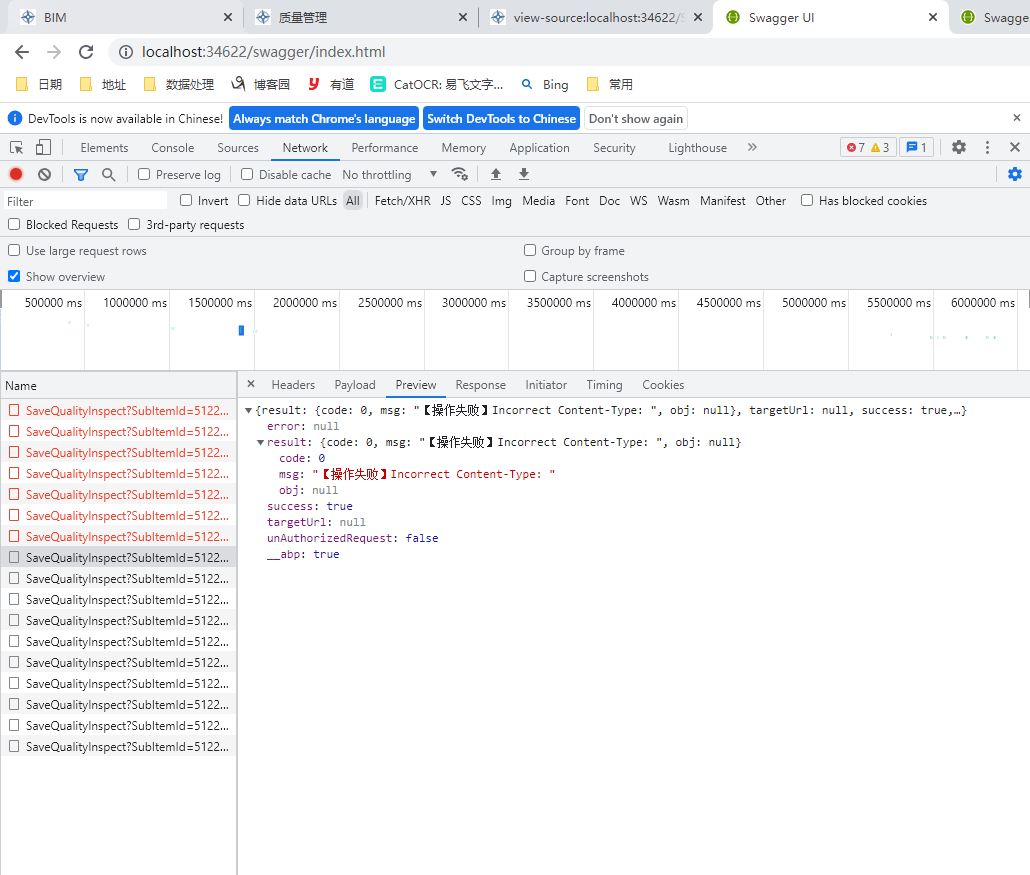The image size is (1030, 875).
Task: Uncheck Show overview
Action: [x=14, y=276]
